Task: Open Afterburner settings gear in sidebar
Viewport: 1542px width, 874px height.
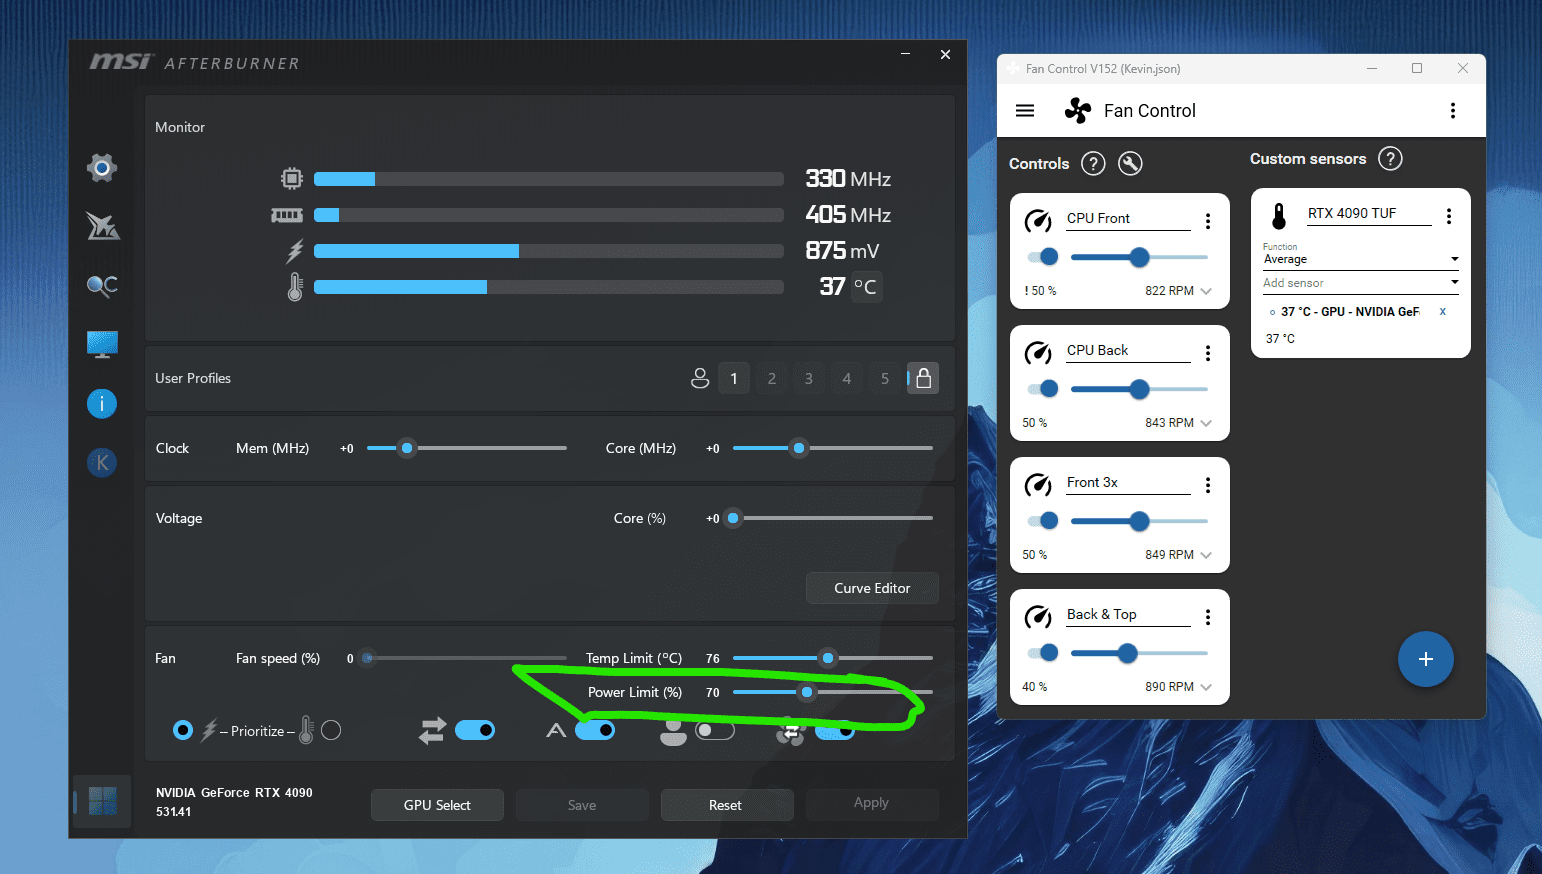Action: click(x=102, y=168)
